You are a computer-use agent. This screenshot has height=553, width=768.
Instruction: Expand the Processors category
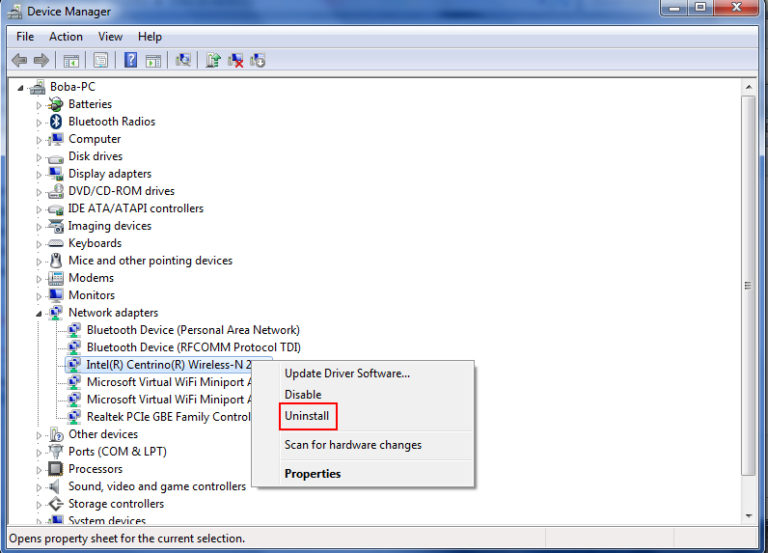(39, 470)
